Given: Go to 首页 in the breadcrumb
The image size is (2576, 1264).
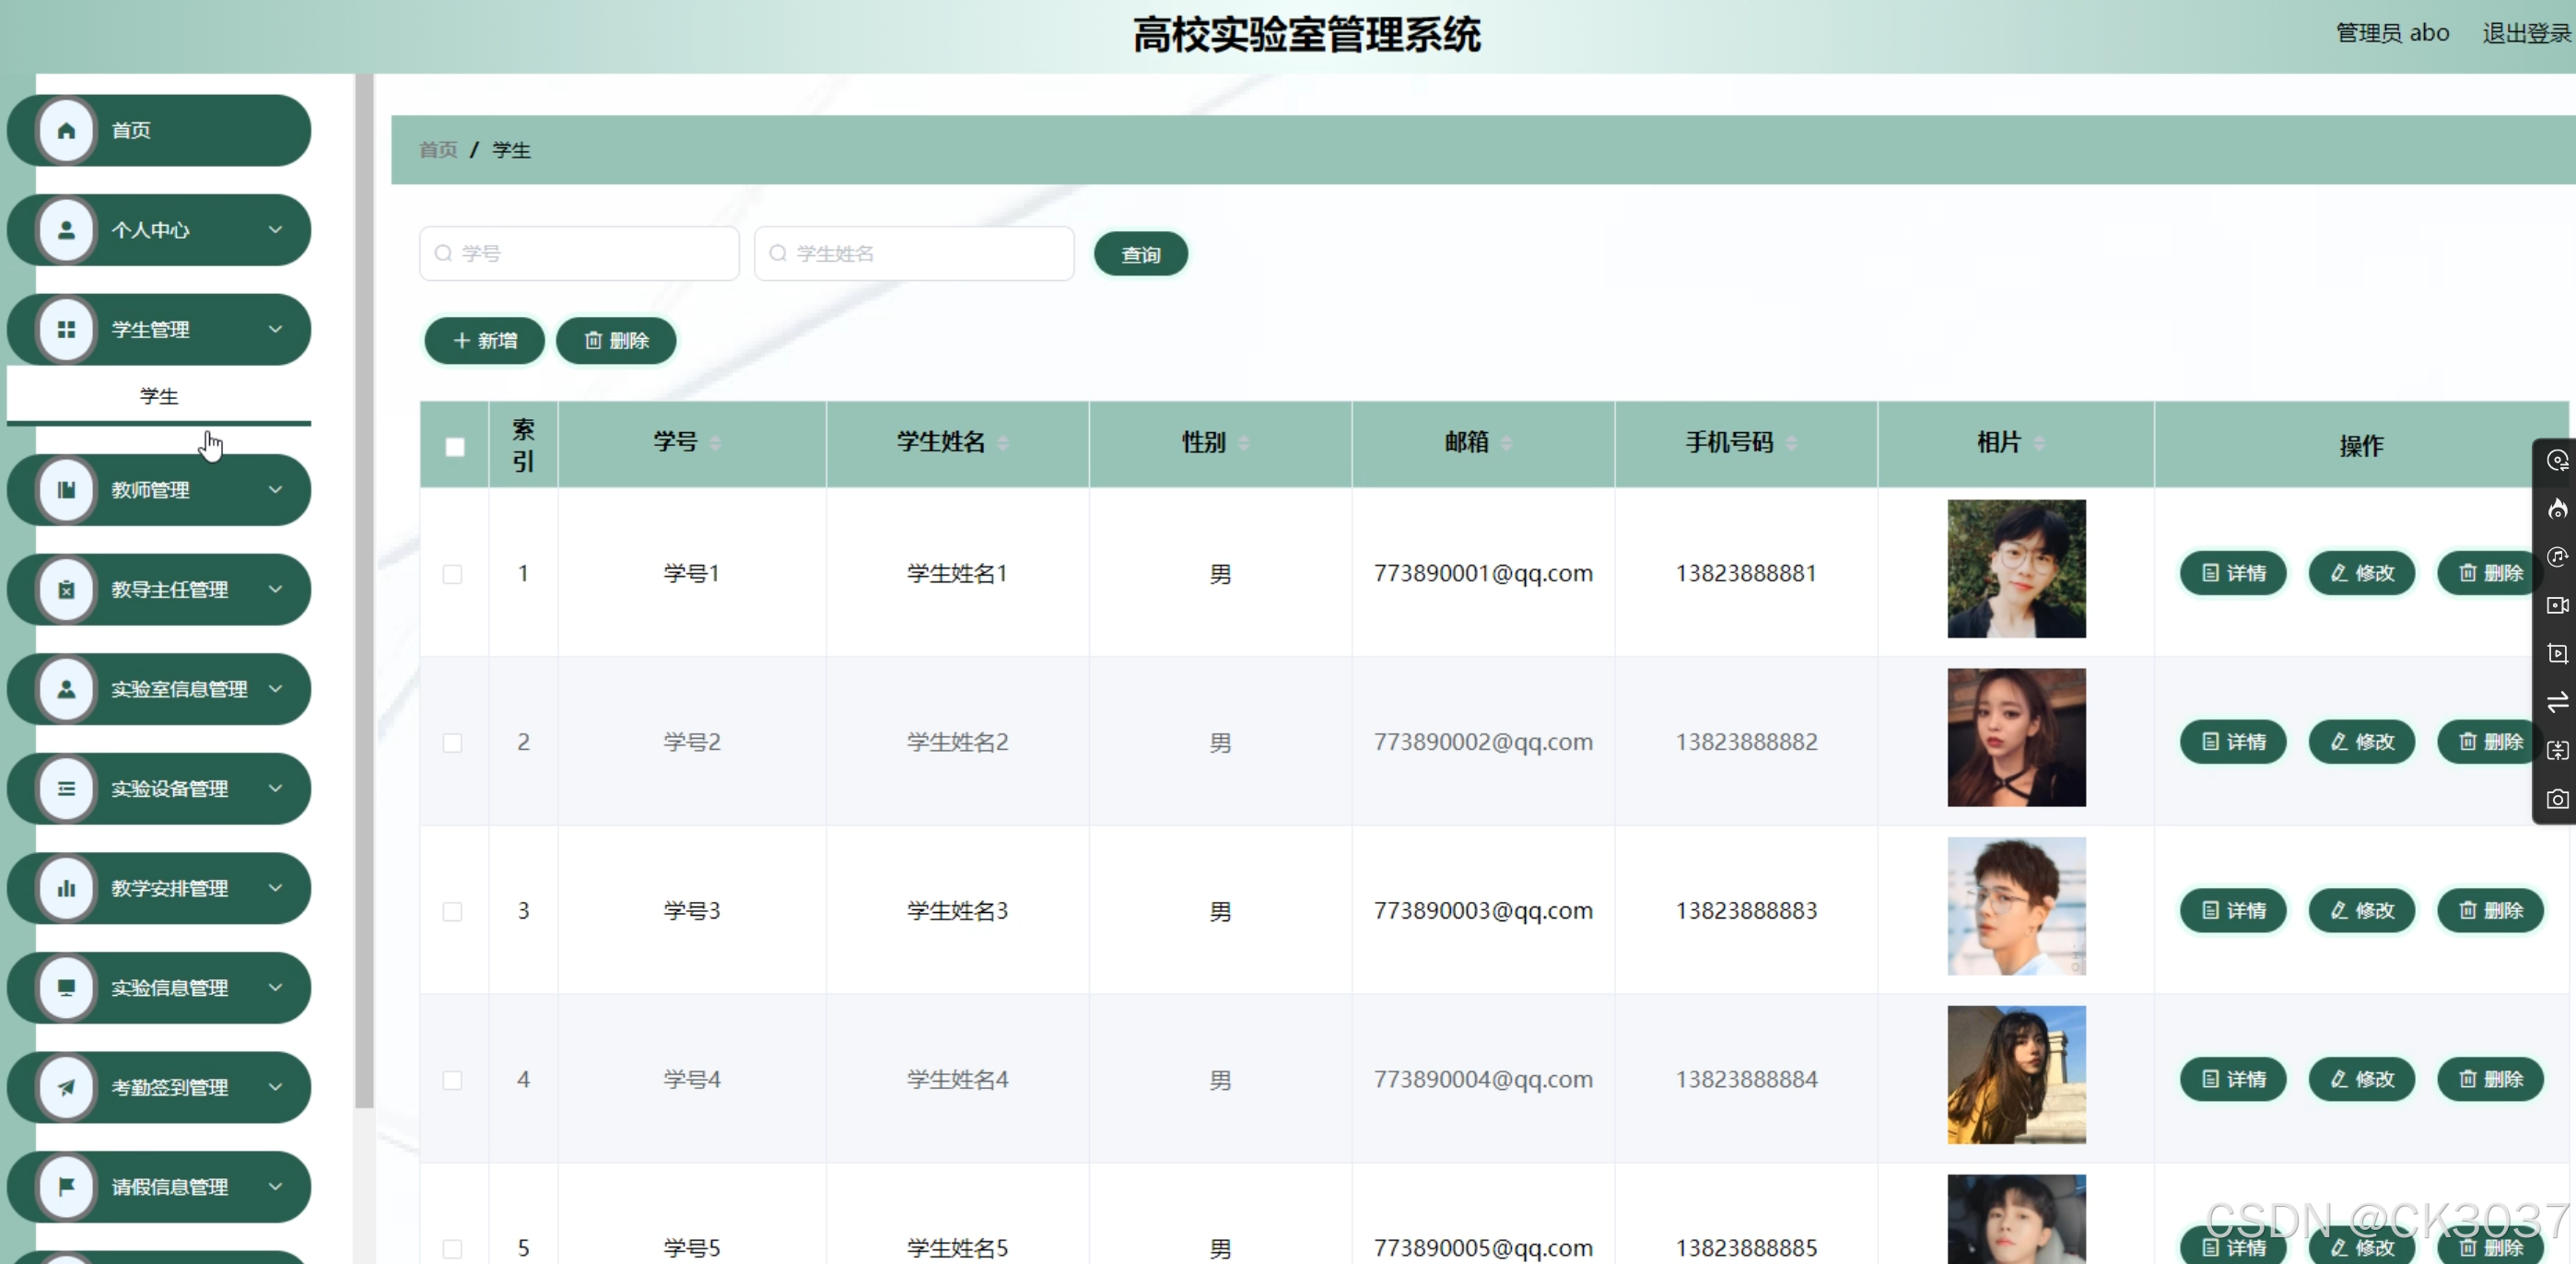Looking at the screenshot, I should point(438,150).
